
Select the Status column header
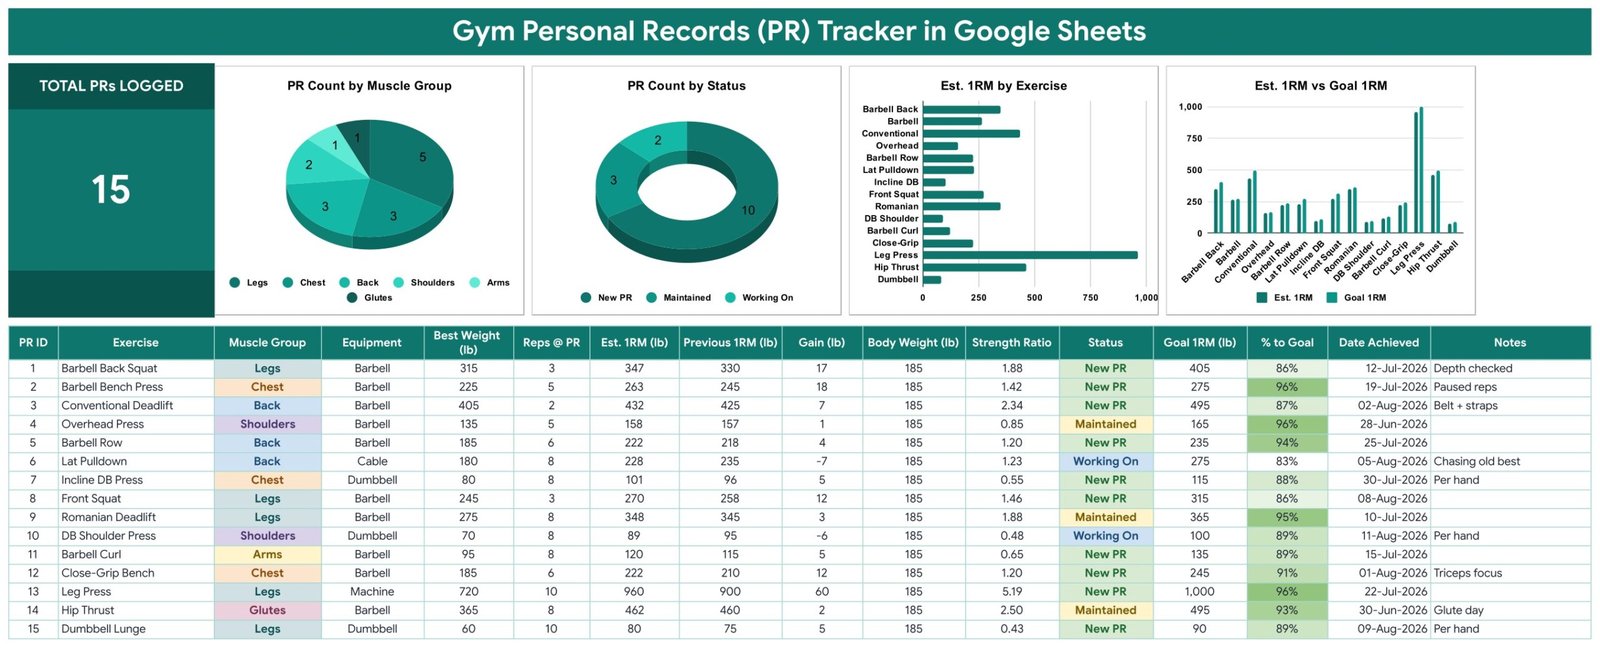1105,342
